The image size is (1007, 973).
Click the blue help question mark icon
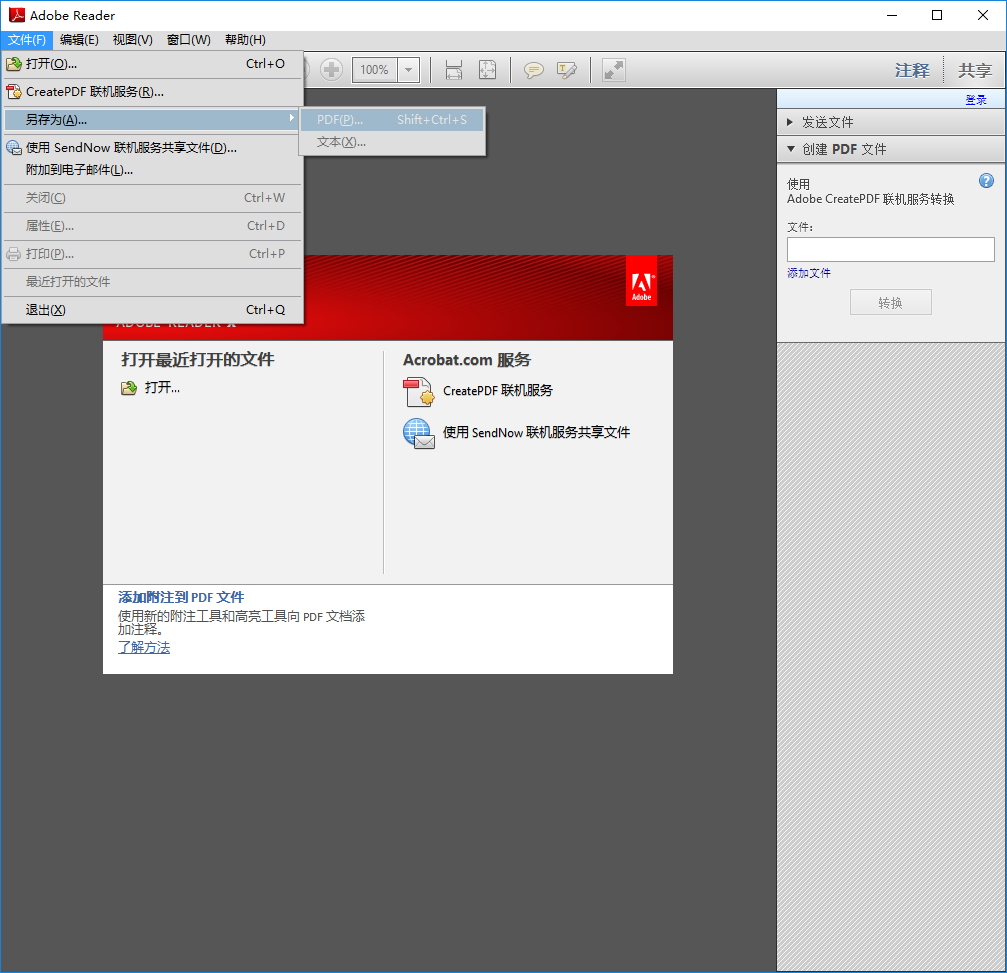pyautogui.click(x=986, y=181)
